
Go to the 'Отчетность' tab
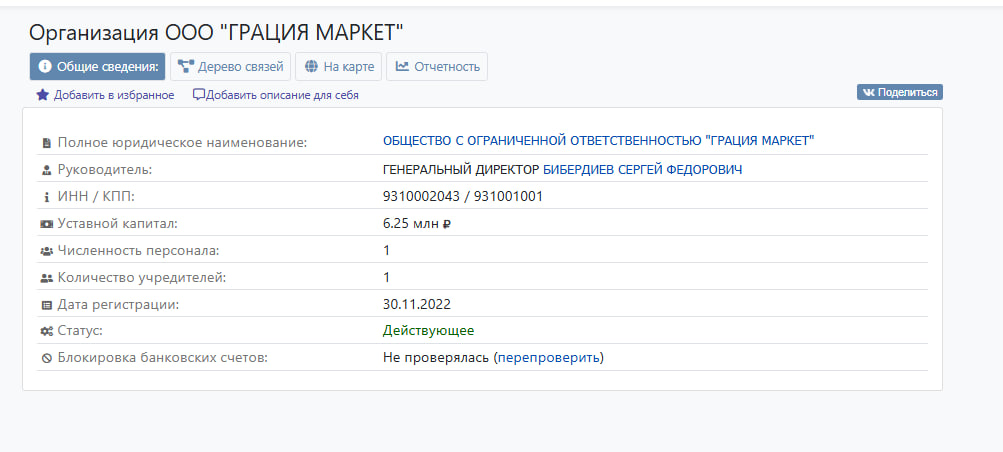(437, 67)
